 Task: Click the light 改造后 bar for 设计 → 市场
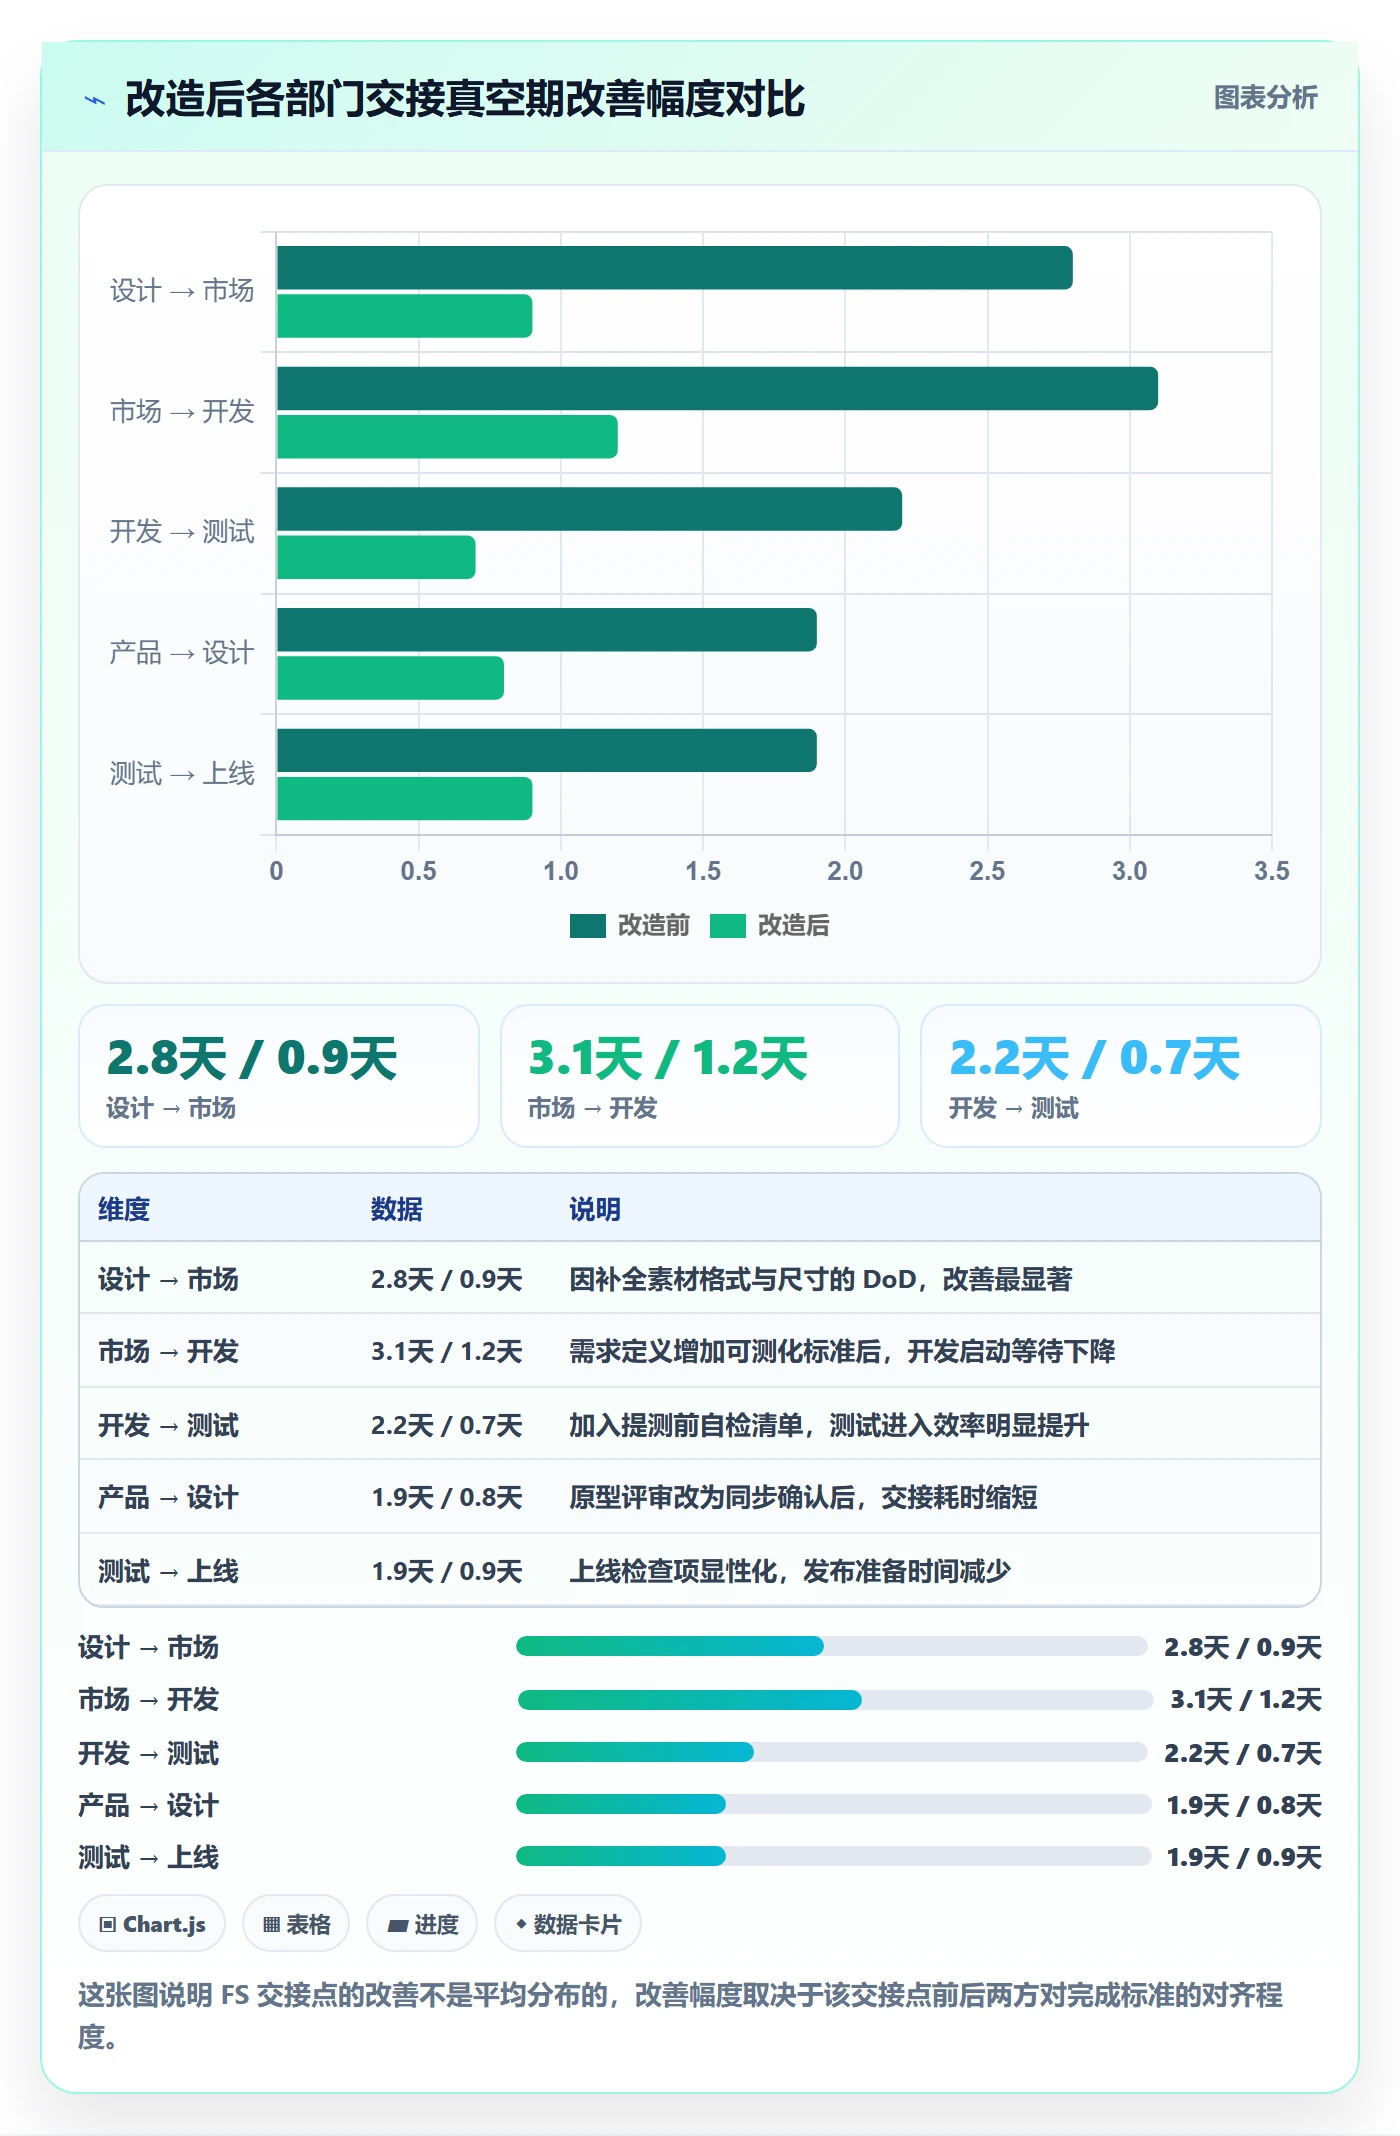[404, 316]
